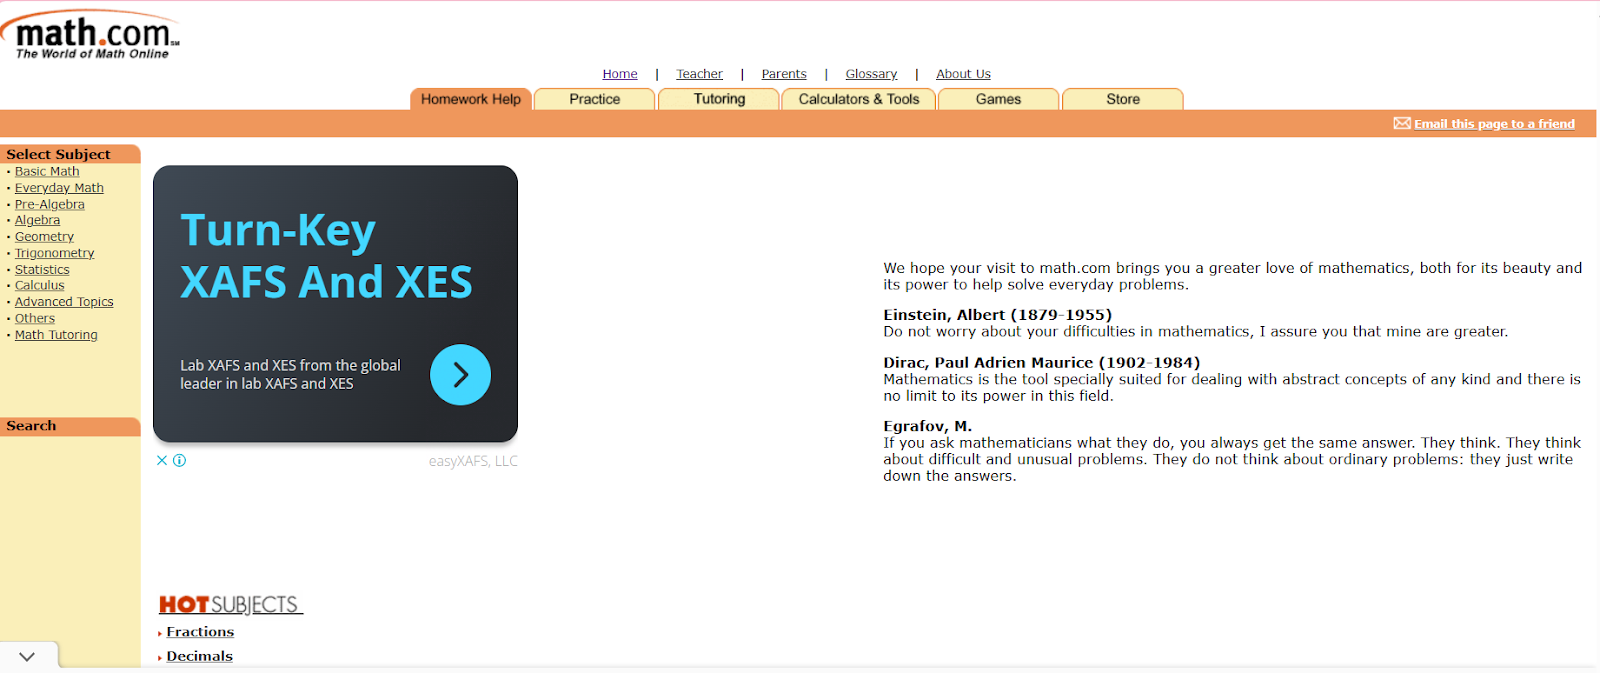Screen dimensions: 1600x673
Task: Select Calculus subject
Action: [39, 286]
